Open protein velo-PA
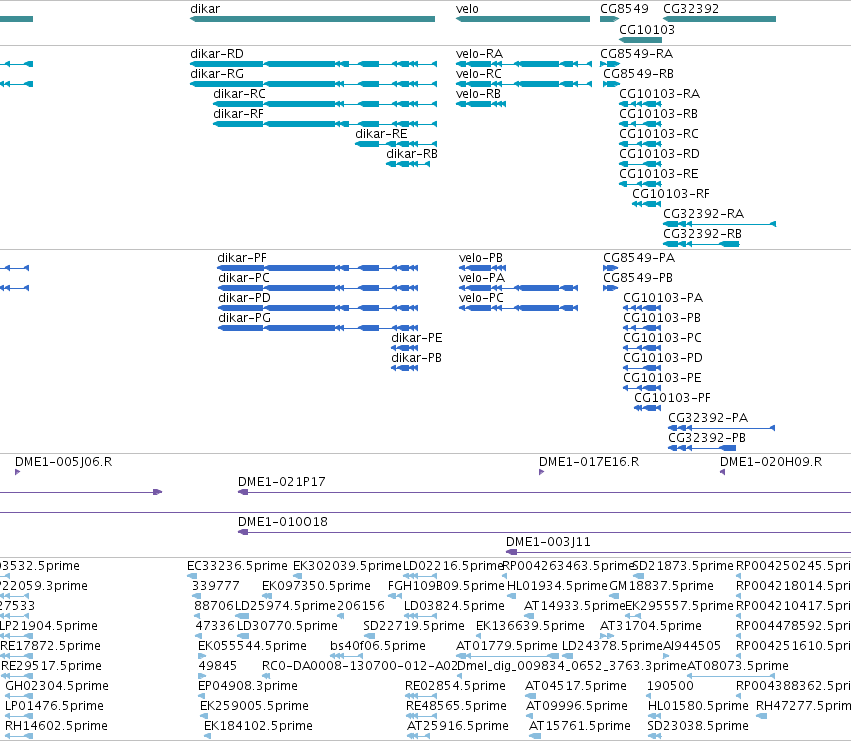 tap(482, 278)
